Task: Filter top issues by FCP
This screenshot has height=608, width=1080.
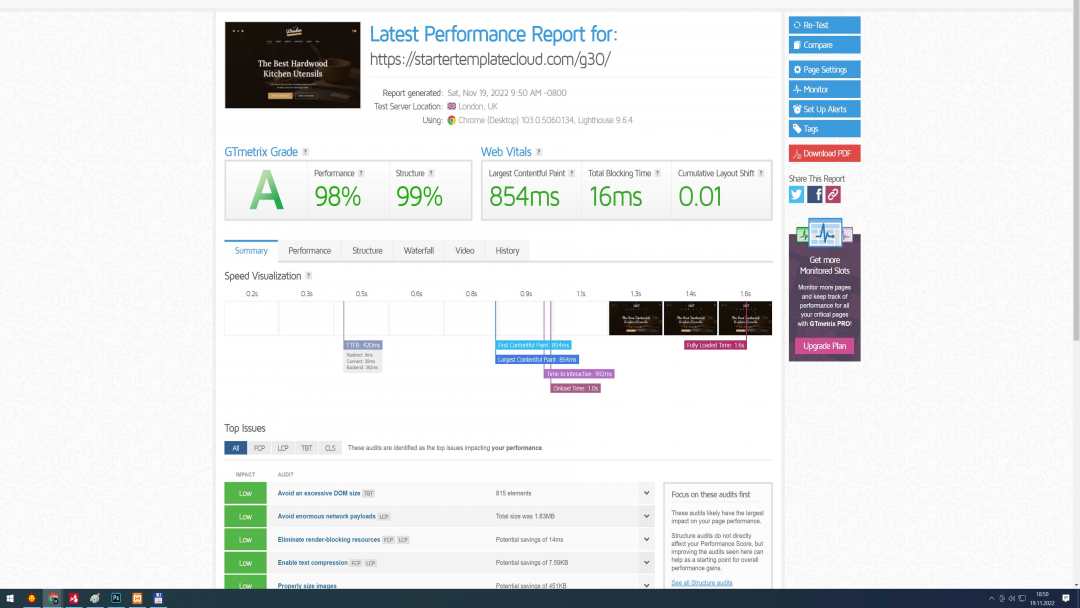Action: point(259,448)
